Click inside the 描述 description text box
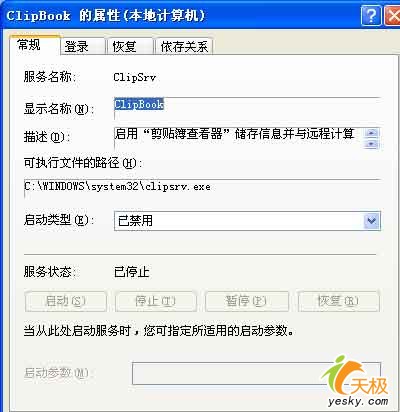This screenshot has height=412, width=400. 238,138
